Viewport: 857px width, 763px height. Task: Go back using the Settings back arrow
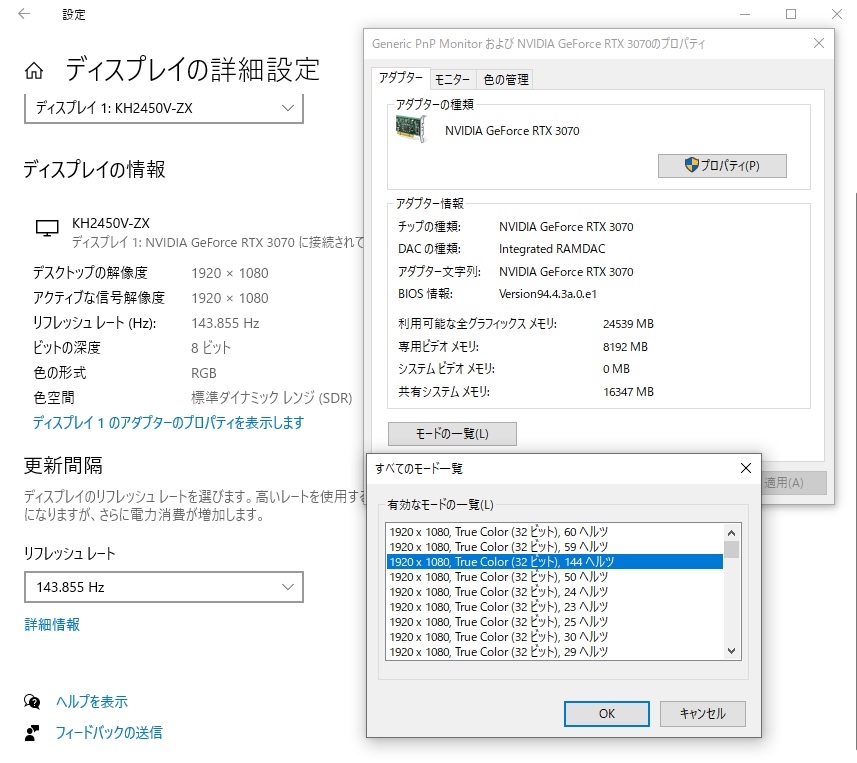click(x=24, y=14)
